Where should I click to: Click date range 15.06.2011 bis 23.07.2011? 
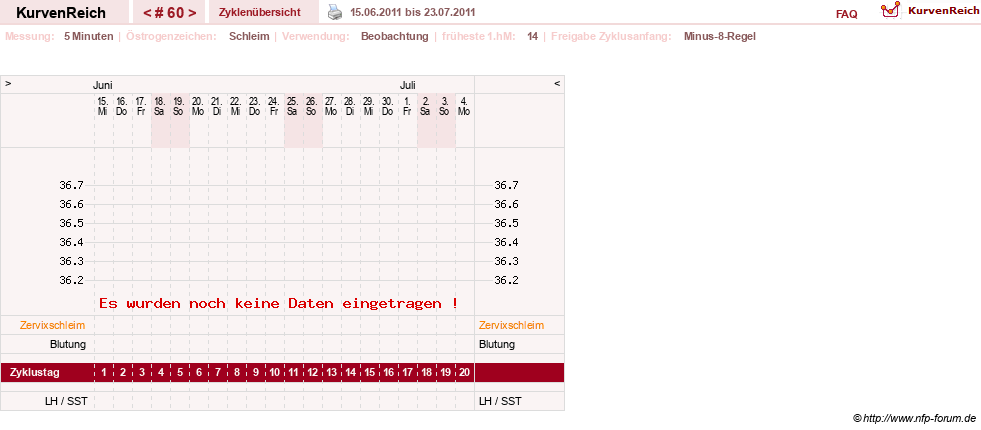pyautogui.click(x=412, y=12)
